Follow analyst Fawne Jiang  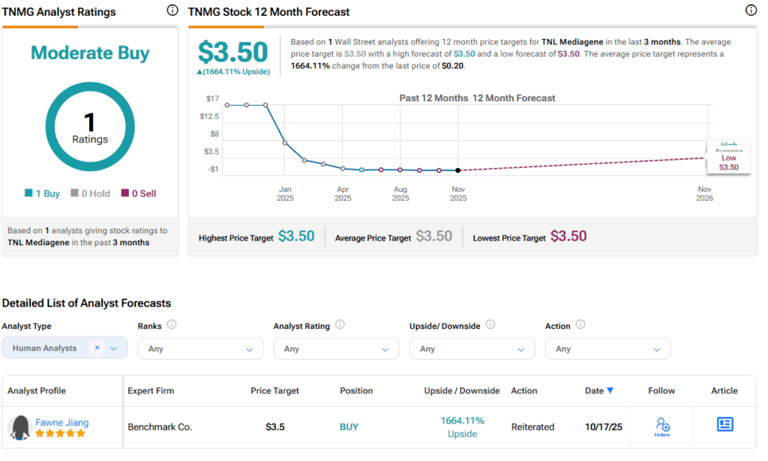tap(662, 427)
